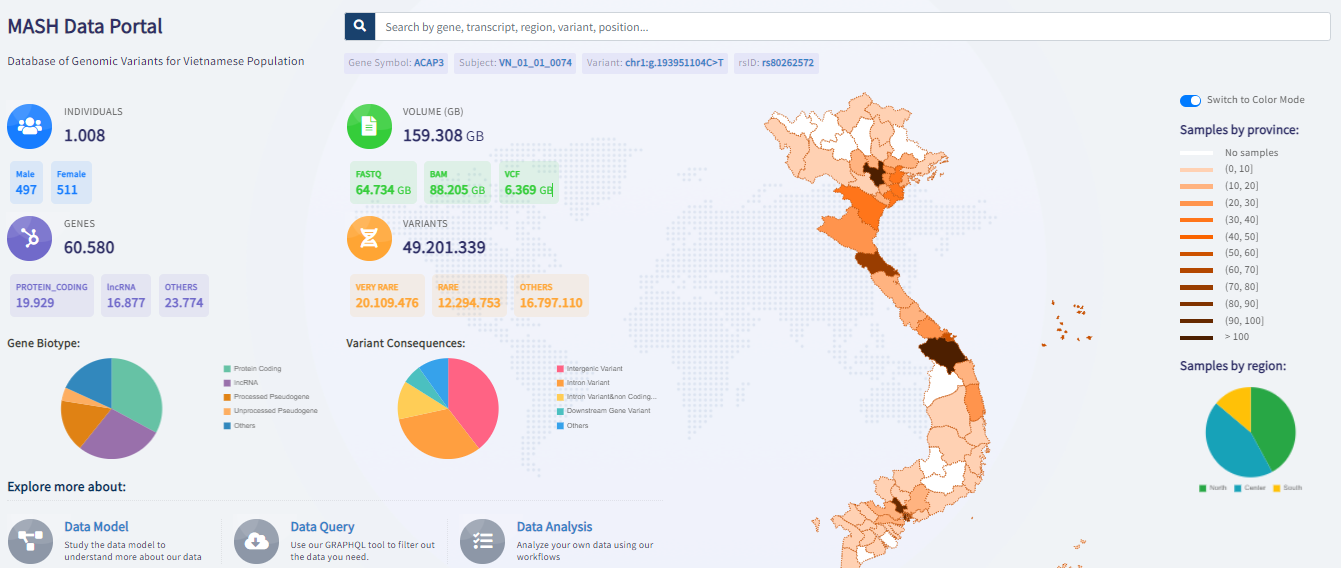Open the Data Model link
The image size is (1341, 568).
point(96,527)
